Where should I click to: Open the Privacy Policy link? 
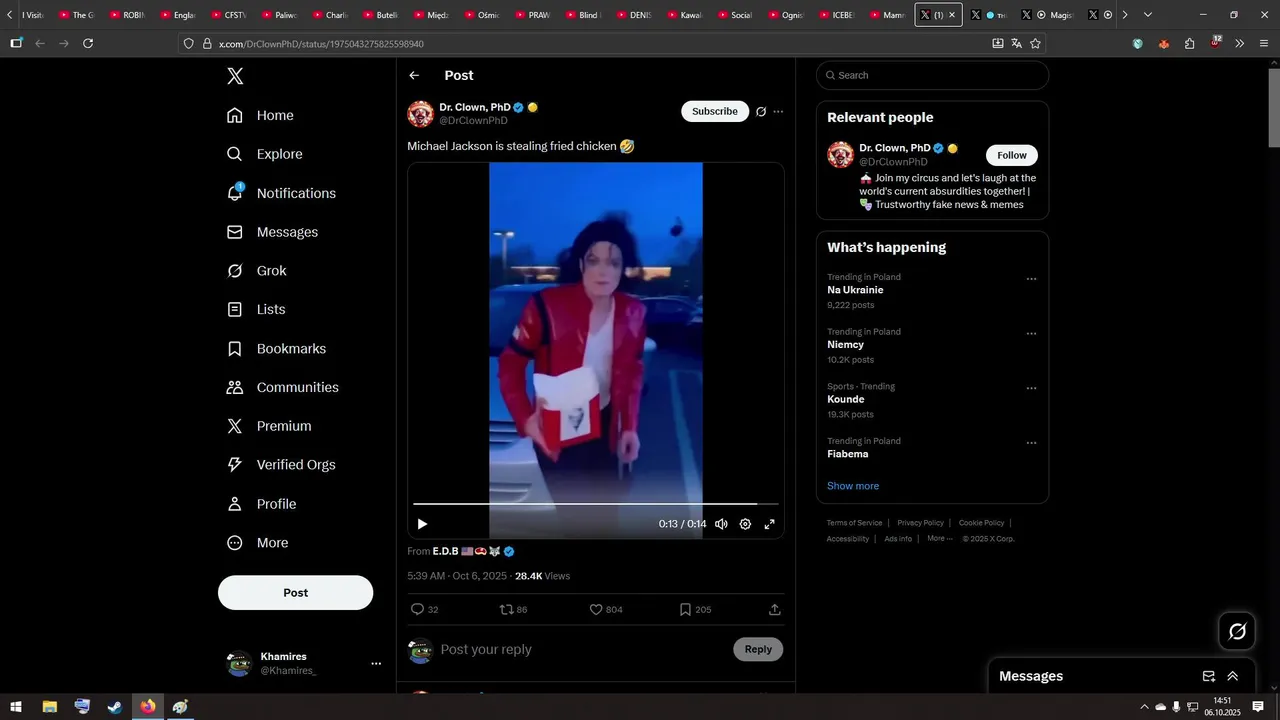[x=920, y=523]
